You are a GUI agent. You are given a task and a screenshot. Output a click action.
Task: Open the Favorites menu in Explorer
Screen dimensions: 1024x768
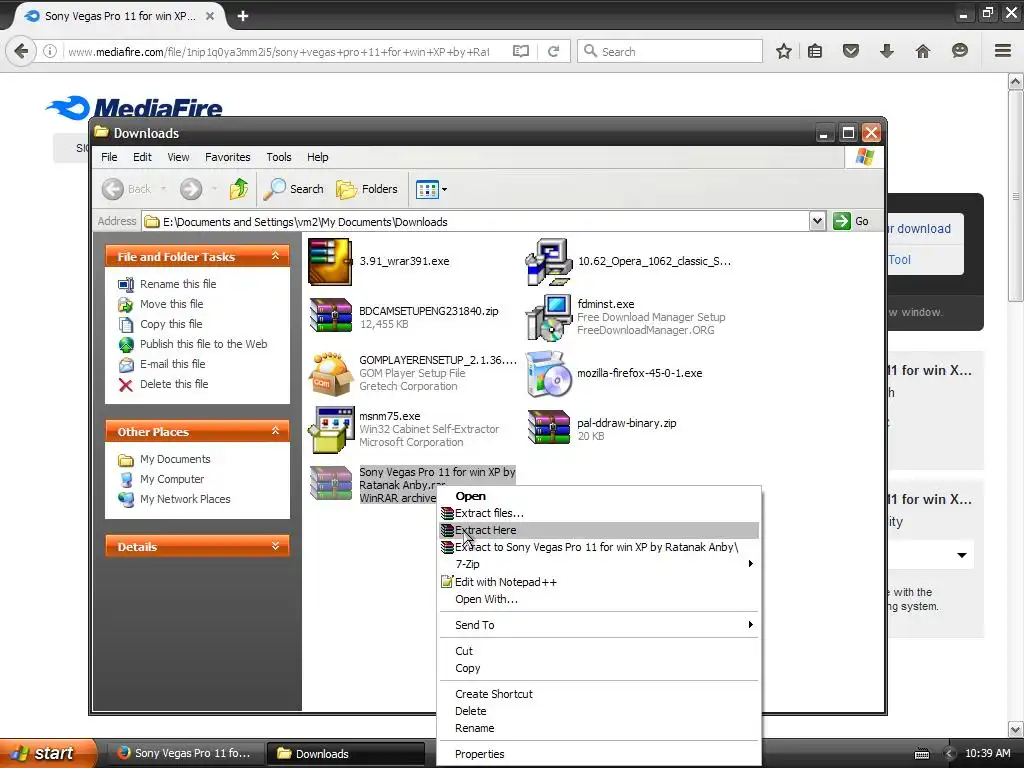227,157
